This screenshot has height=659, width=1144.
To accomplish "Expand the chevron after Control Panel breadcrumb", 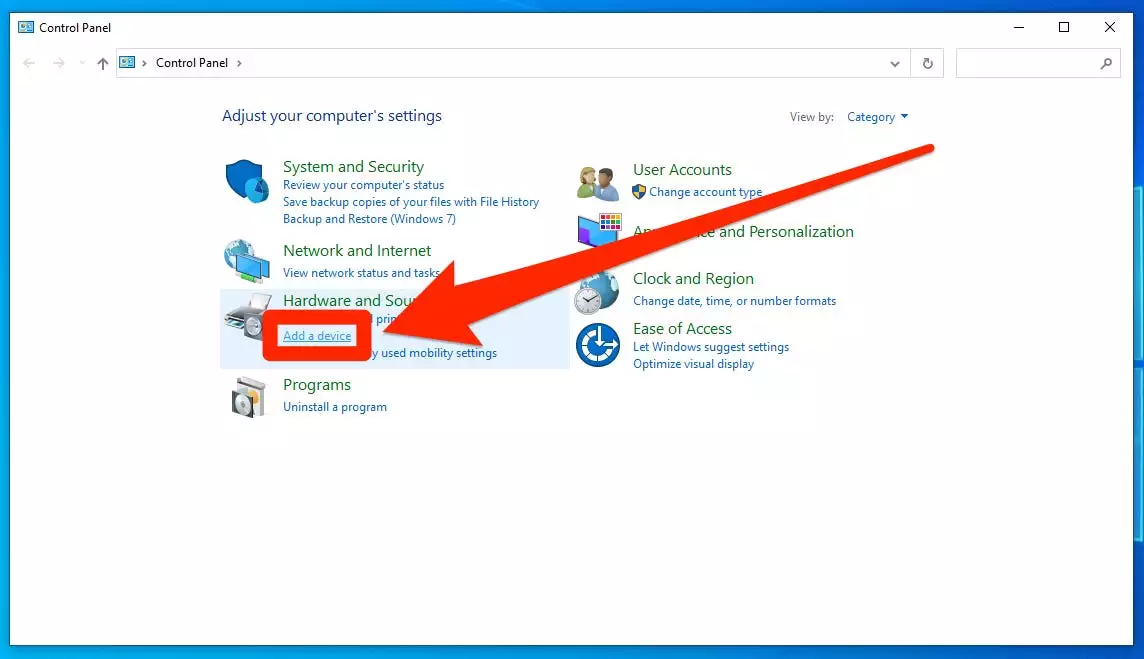I will (x=239, y=63).
